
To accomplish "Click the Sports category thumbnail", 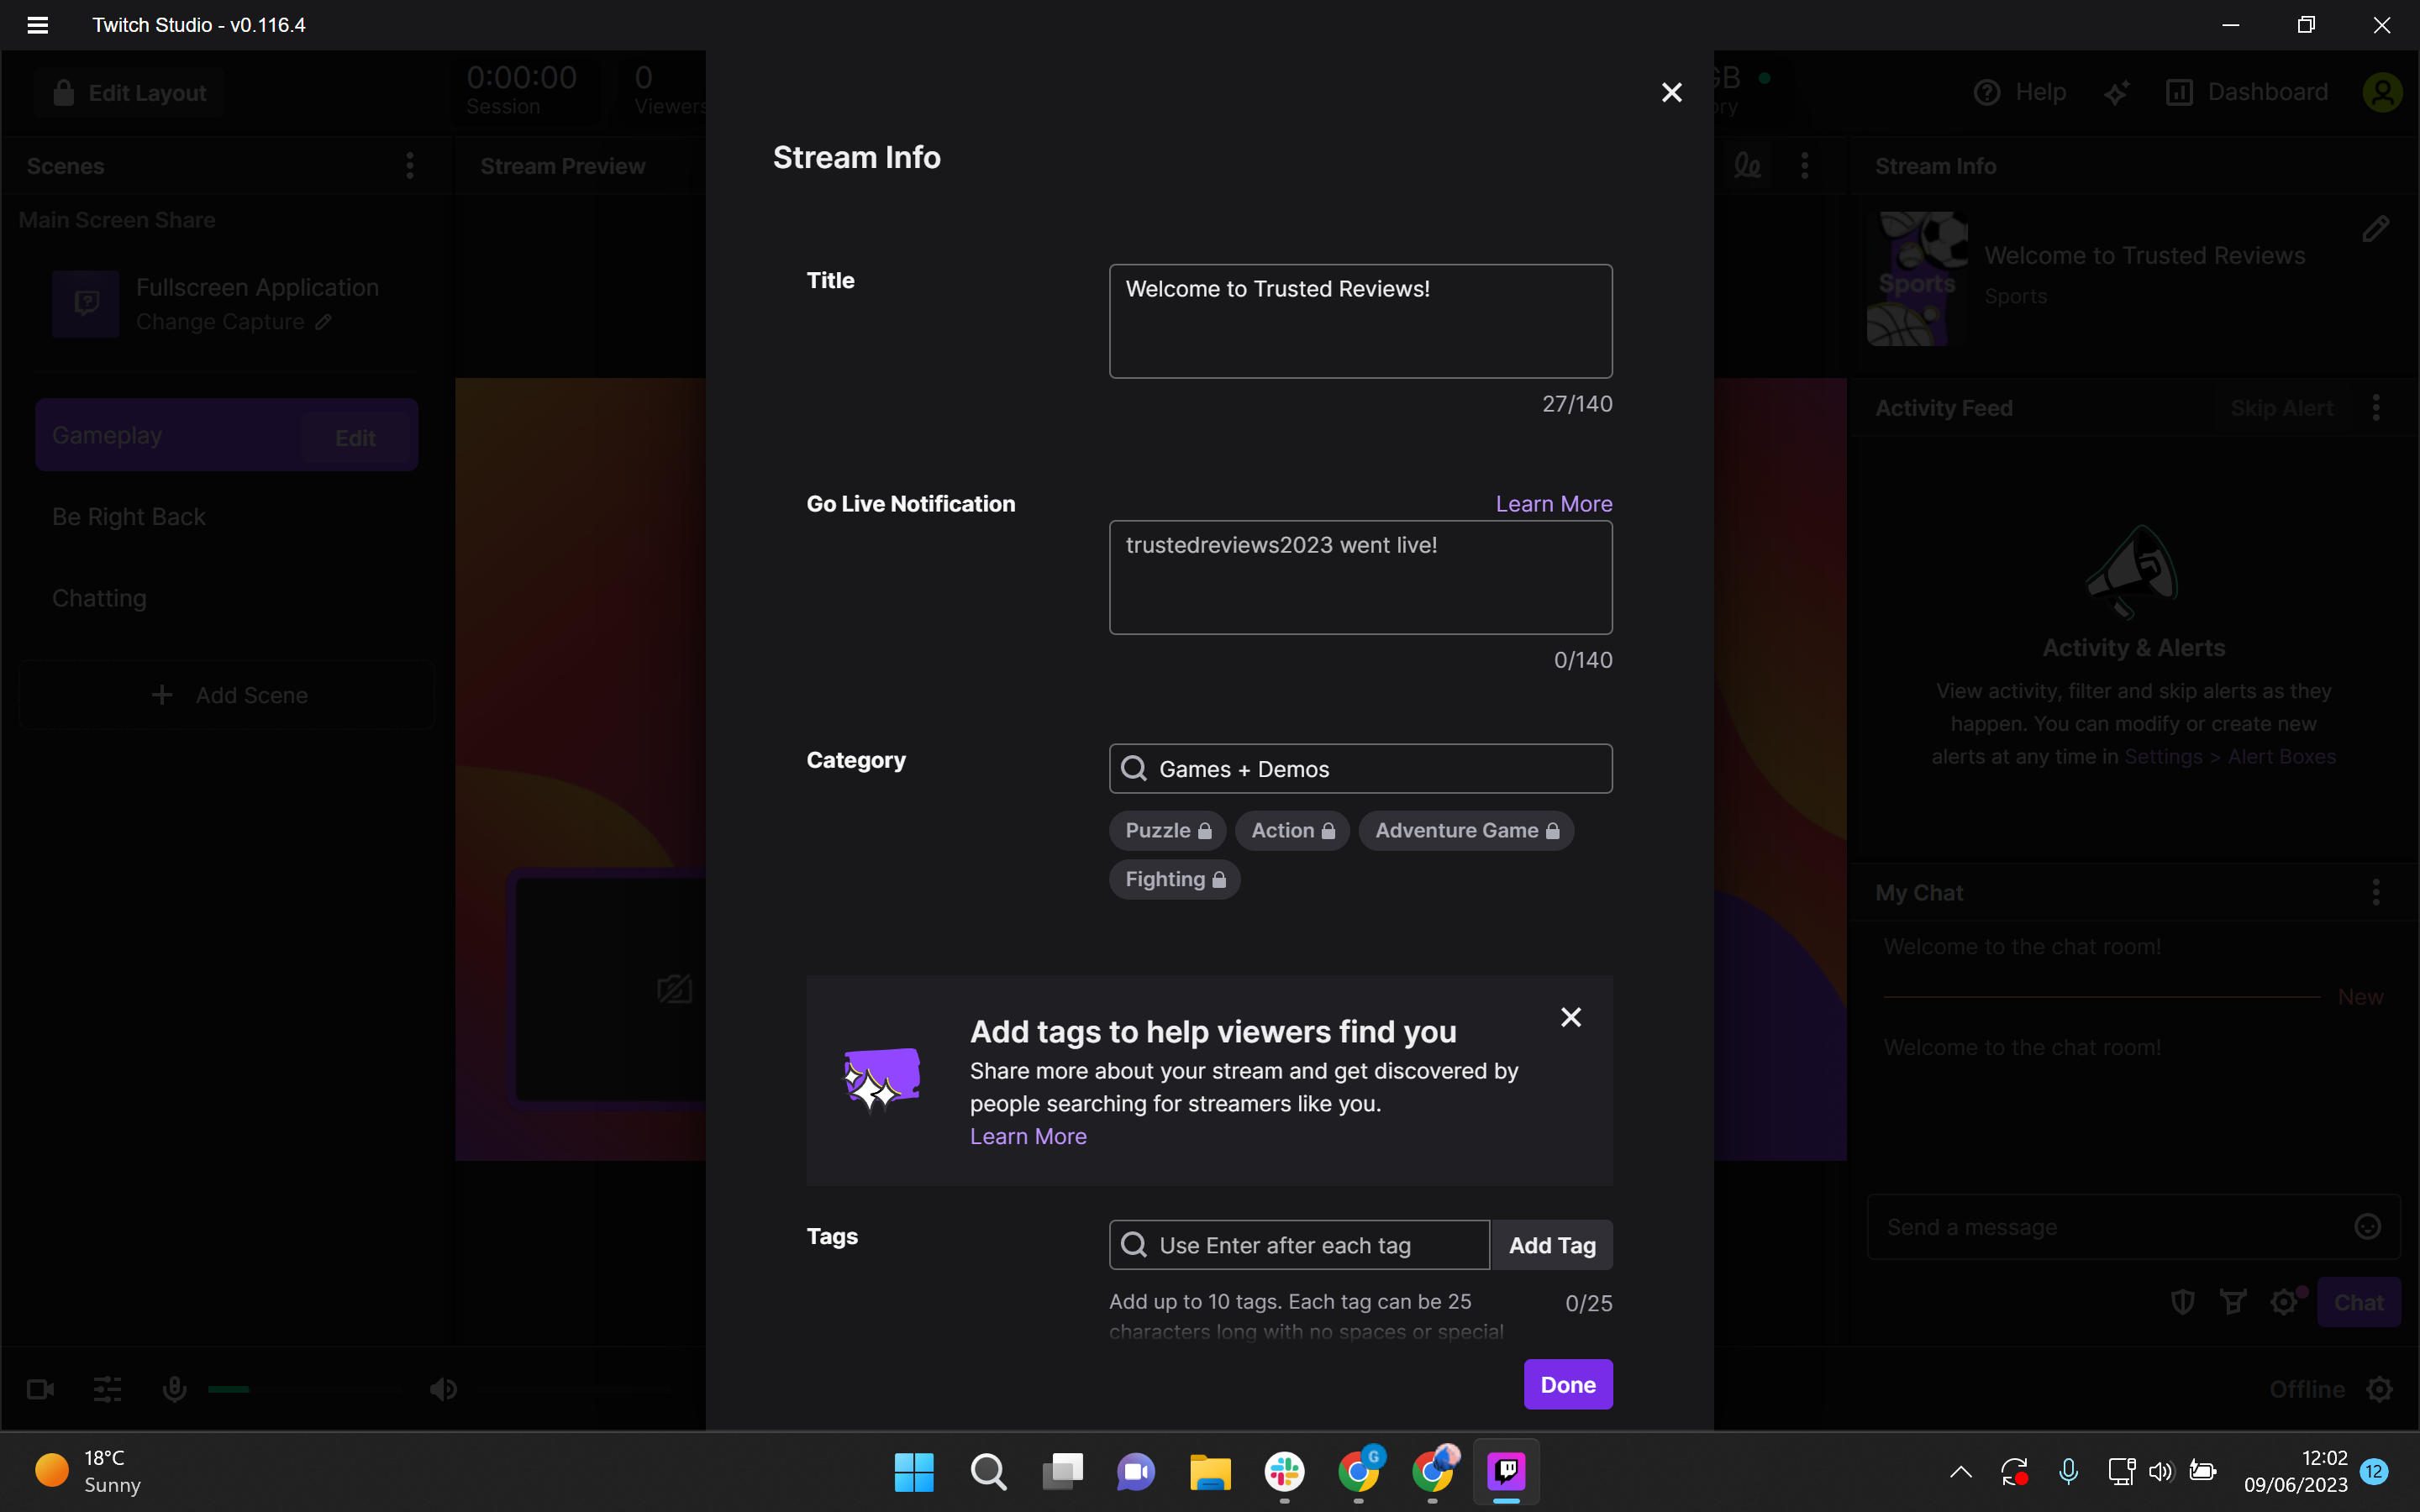I will point(1917,279).
